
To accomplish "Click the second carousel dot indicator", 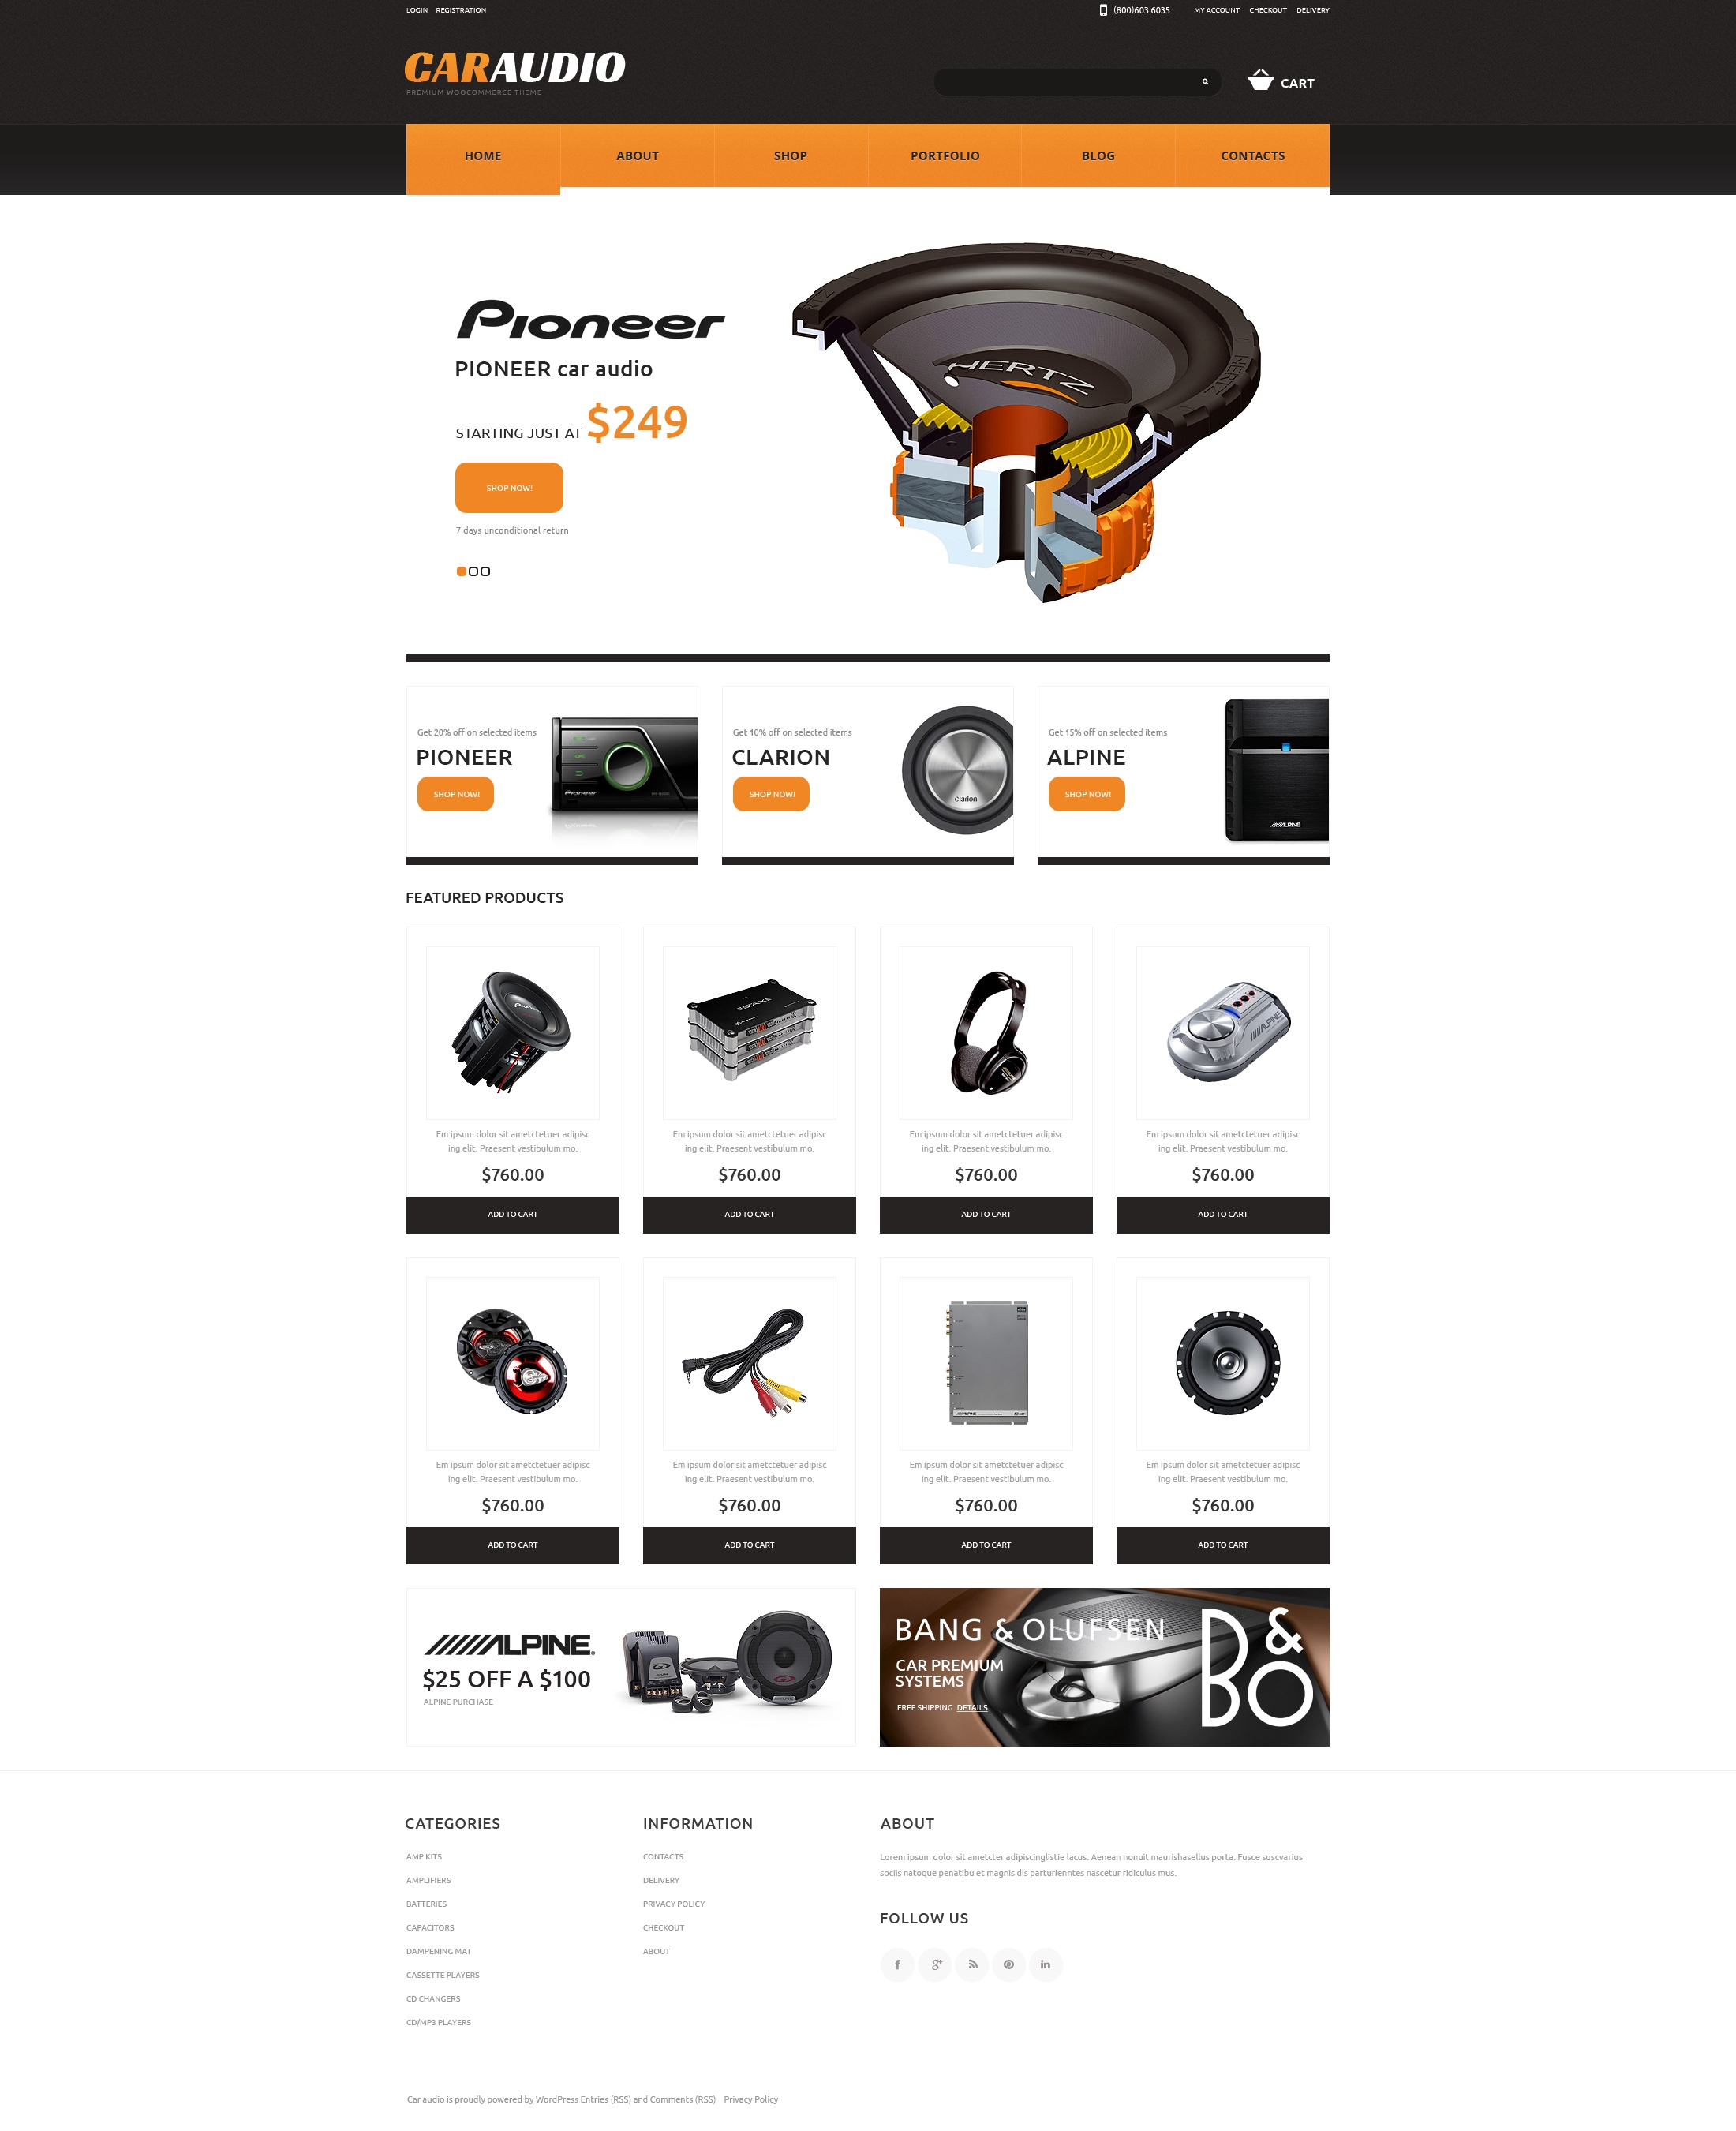I will pyautogui.click(x=469, y=570).
